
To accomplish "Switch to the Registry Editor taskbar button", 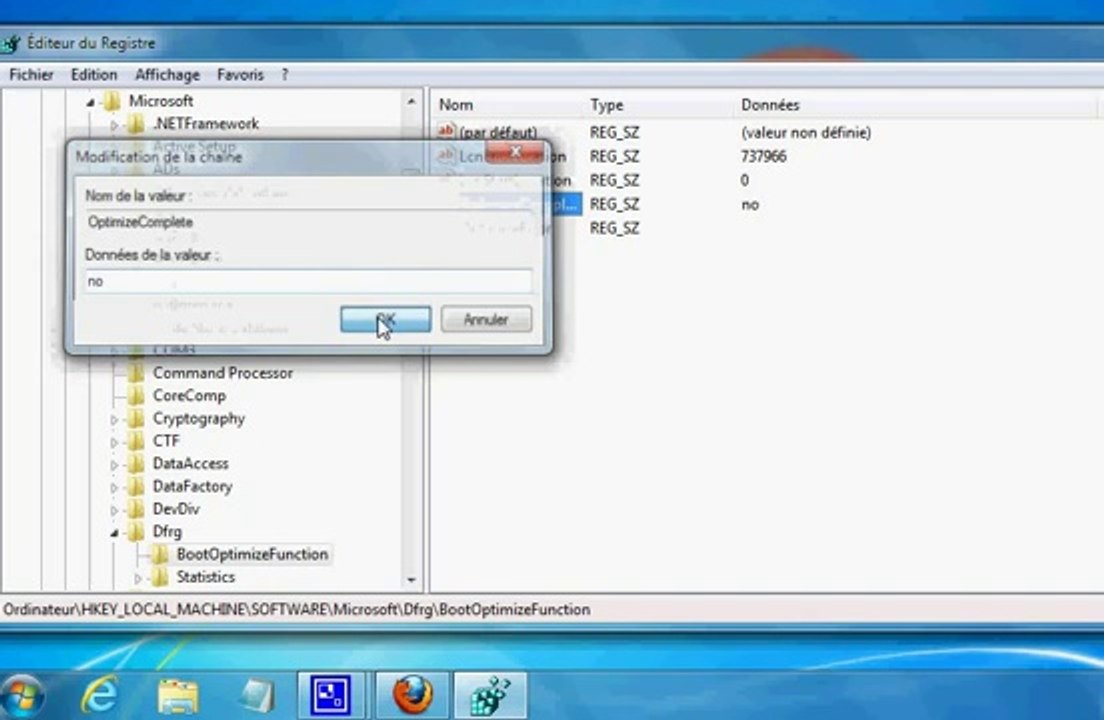I will click(490, 695).
